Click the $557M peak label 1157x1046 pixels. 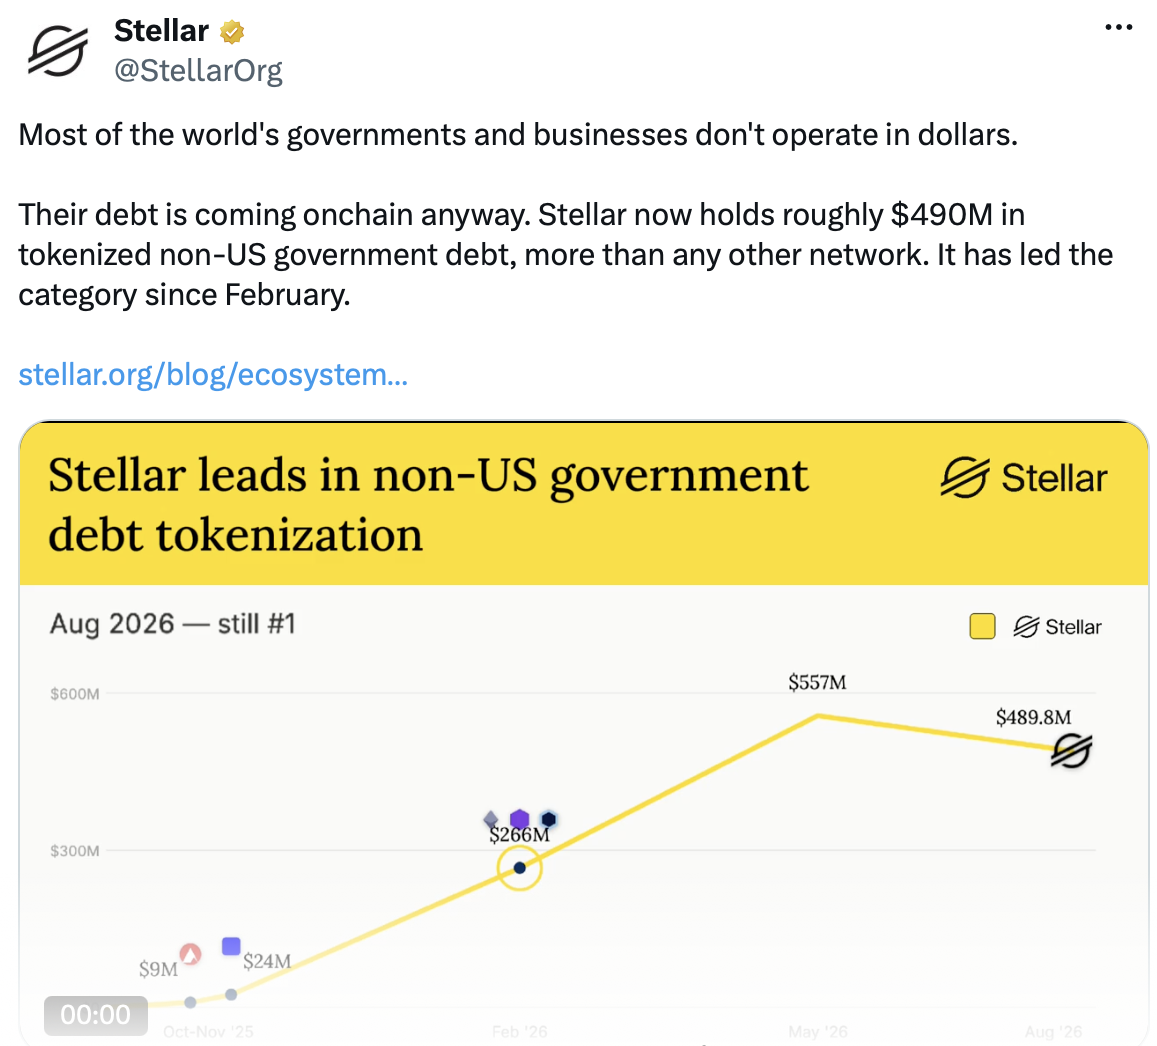pos(817,682)
